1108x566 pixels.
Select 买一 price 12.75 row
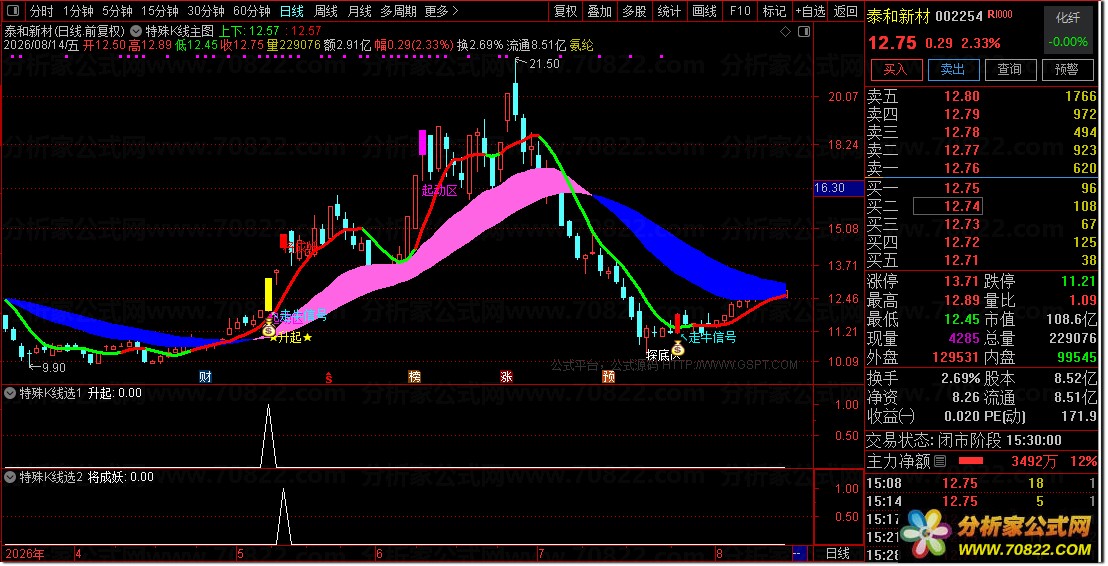982,188
